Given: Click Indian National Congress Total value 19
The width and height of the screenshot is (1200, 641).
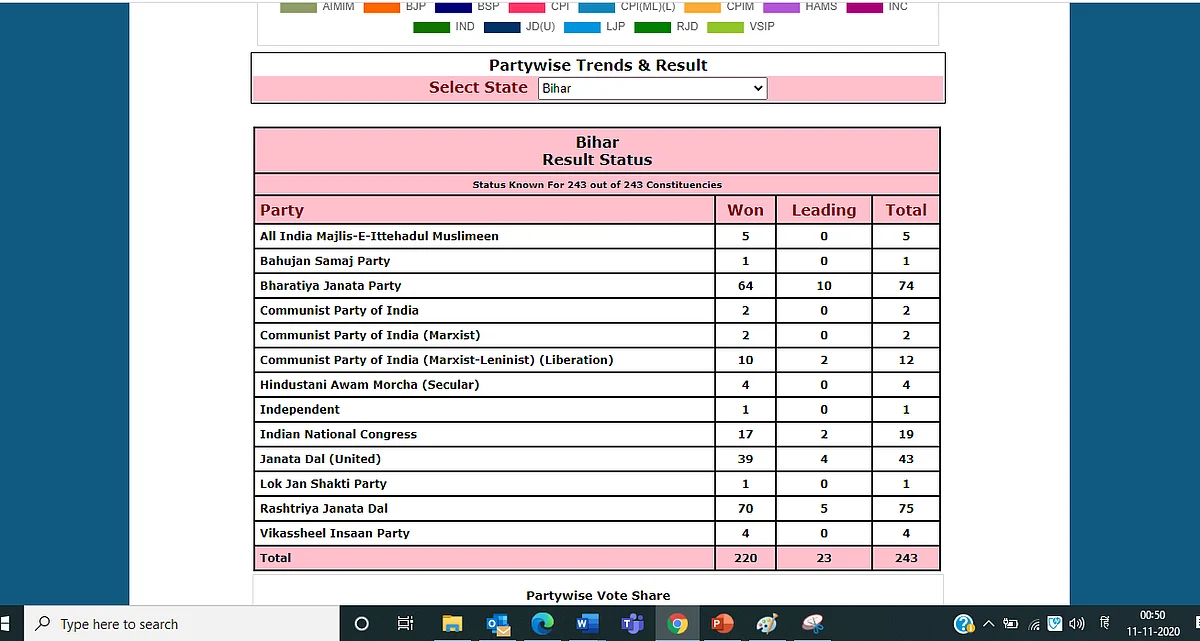Looking at the screenshot, I should 906,434.
